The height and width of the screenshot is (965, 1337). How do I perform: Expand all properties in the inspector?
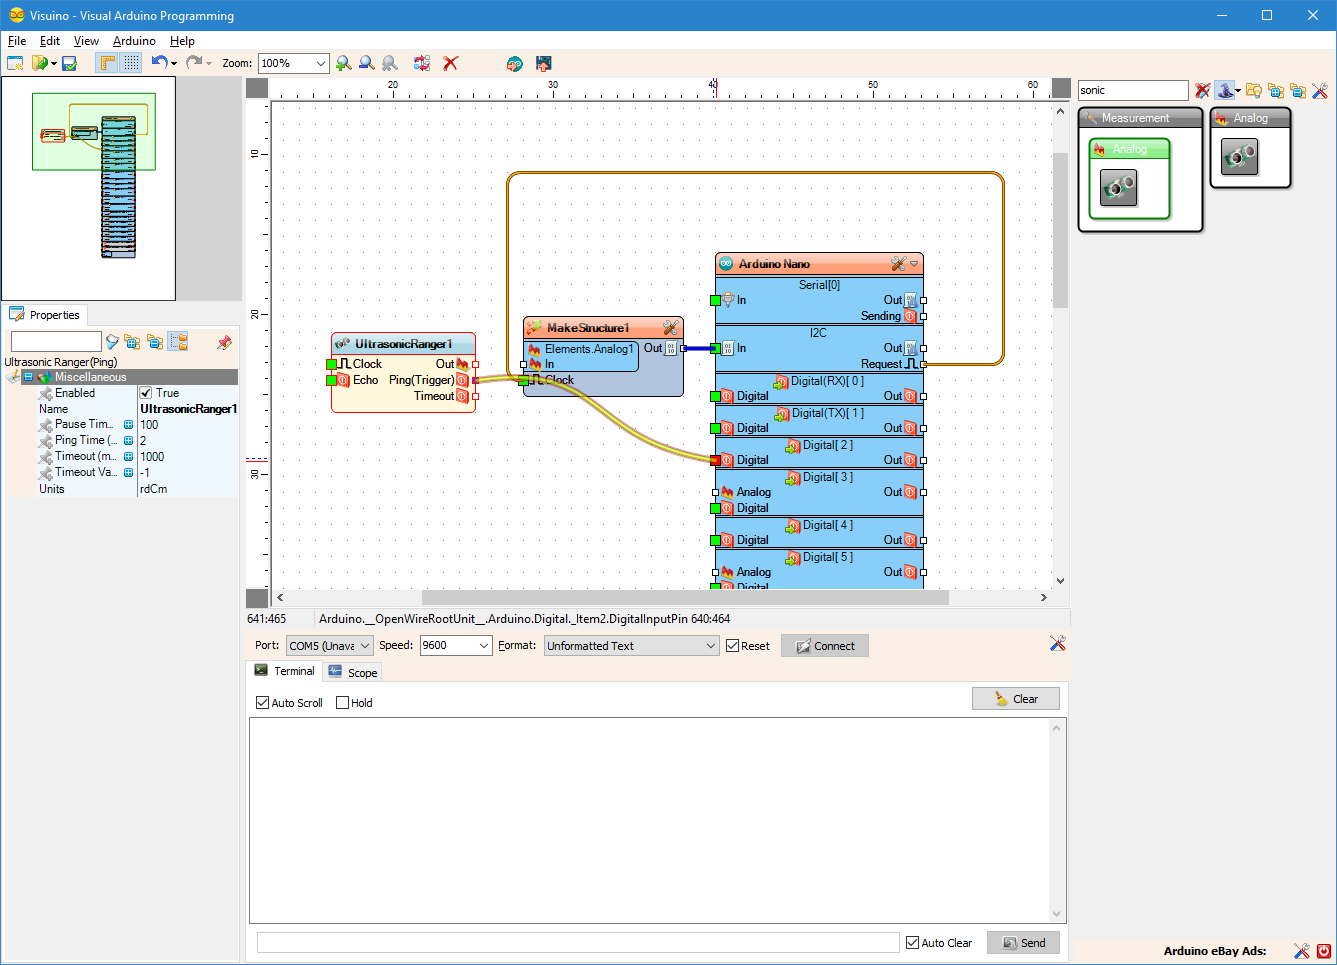pos(132,342)
